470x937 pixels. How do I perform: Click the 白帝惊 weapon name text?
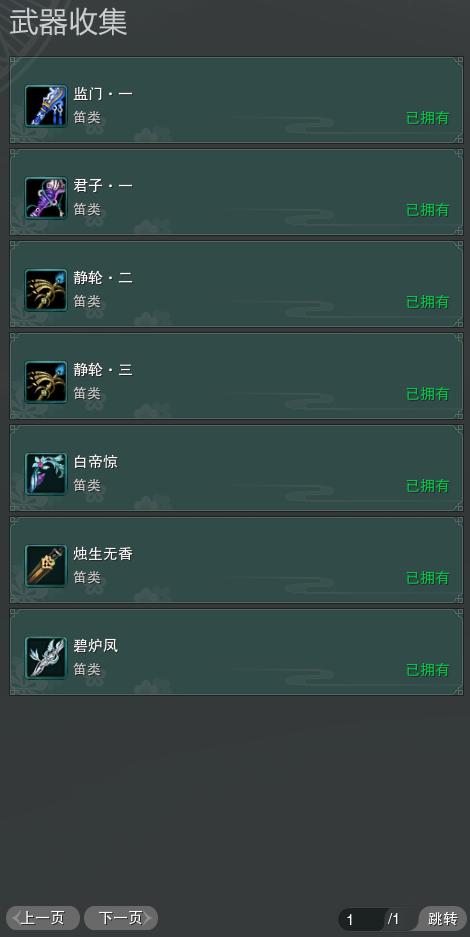pos(96,462)
